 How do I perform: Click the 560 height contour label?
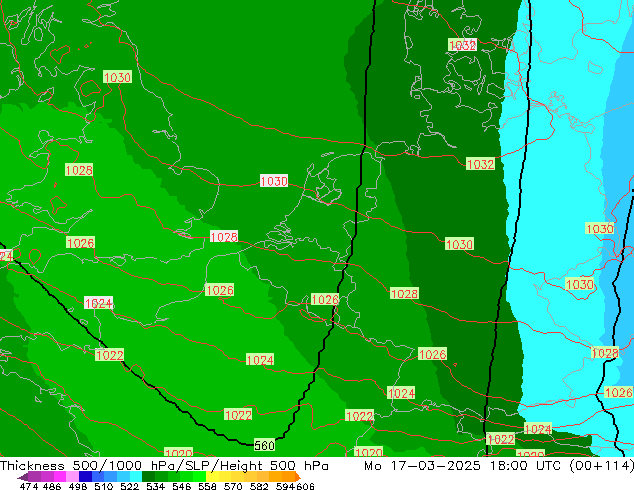tap(264, 445)
